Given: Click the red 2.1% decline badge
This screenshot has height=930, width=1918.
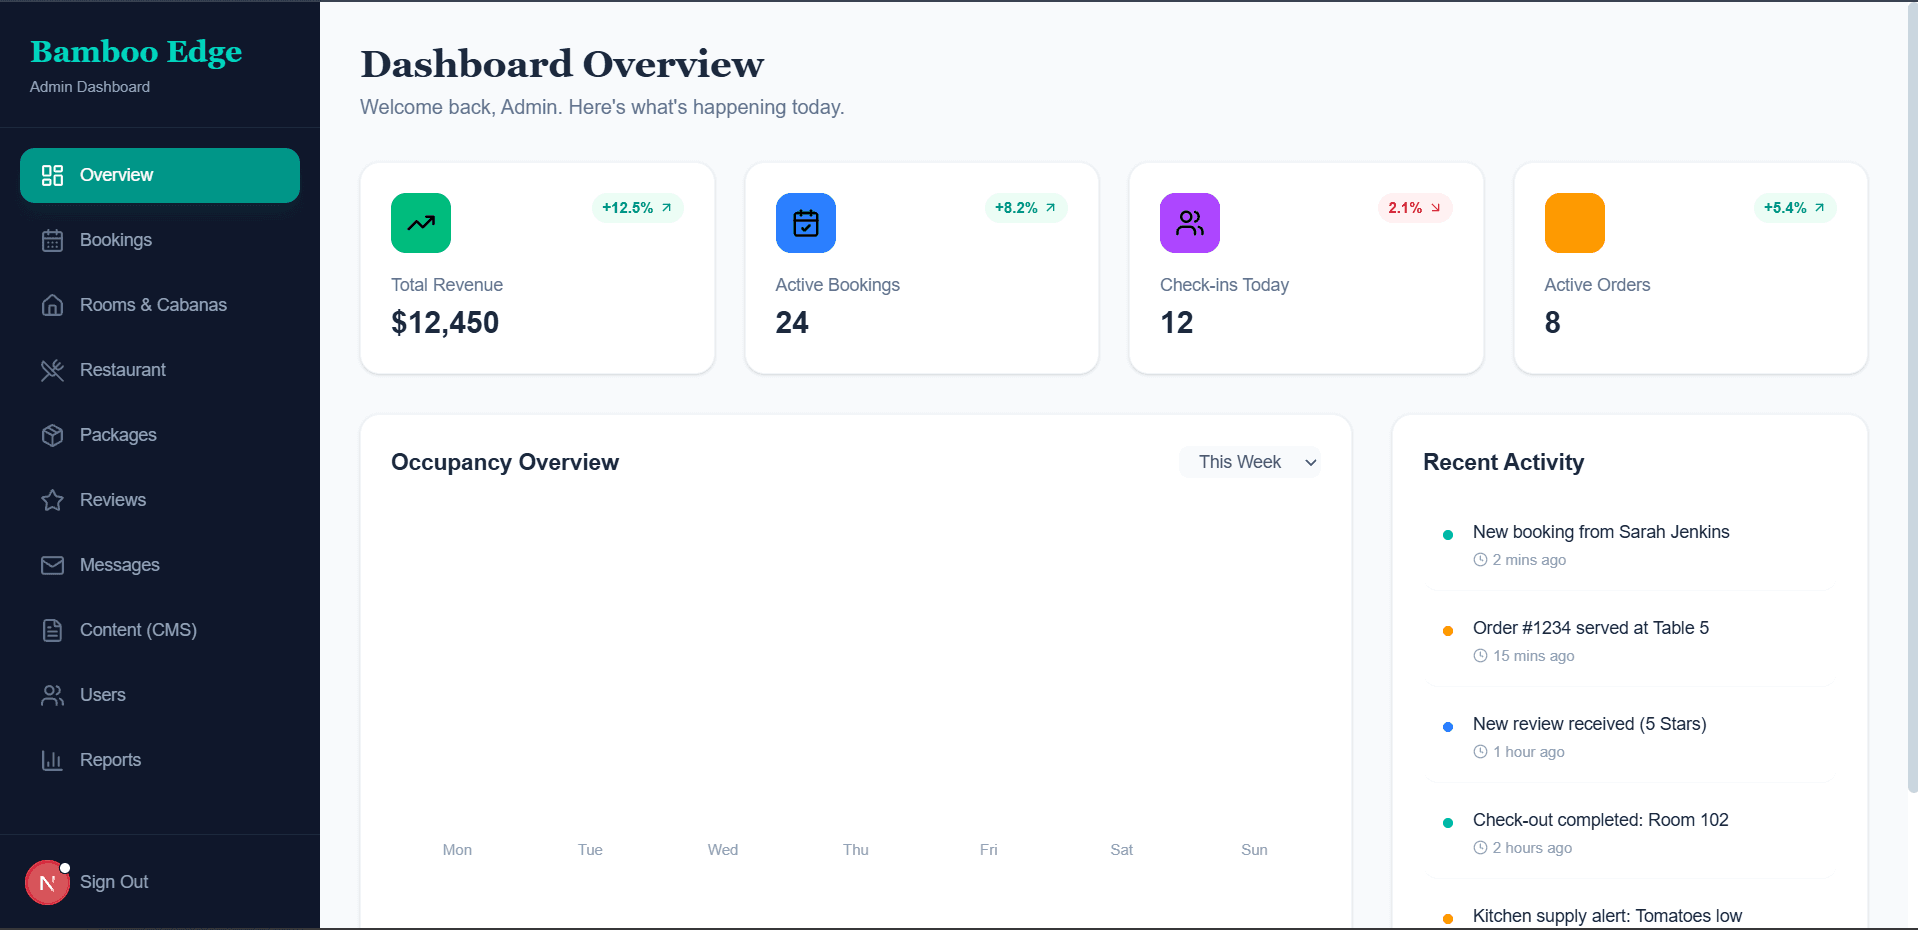Looking at the screenshot, I should pyautogui.click(x=1413, y=208).
